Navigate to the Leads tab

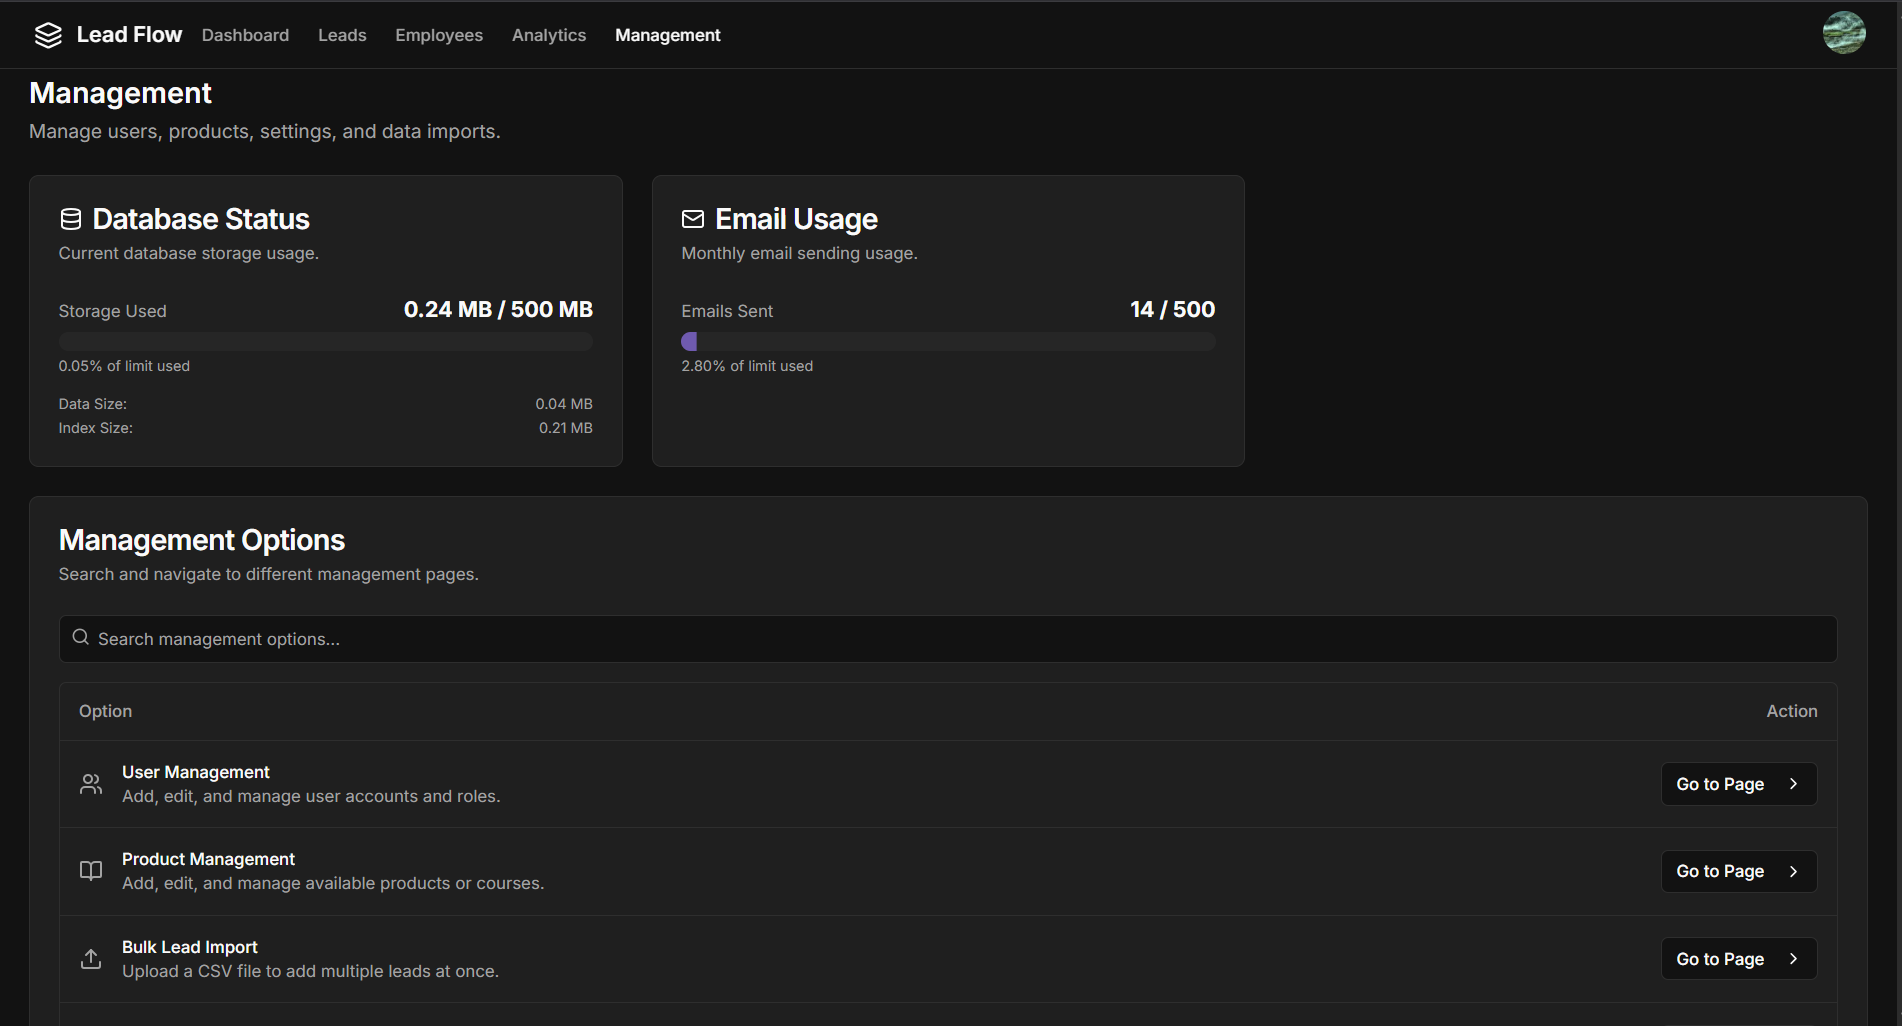342,34
